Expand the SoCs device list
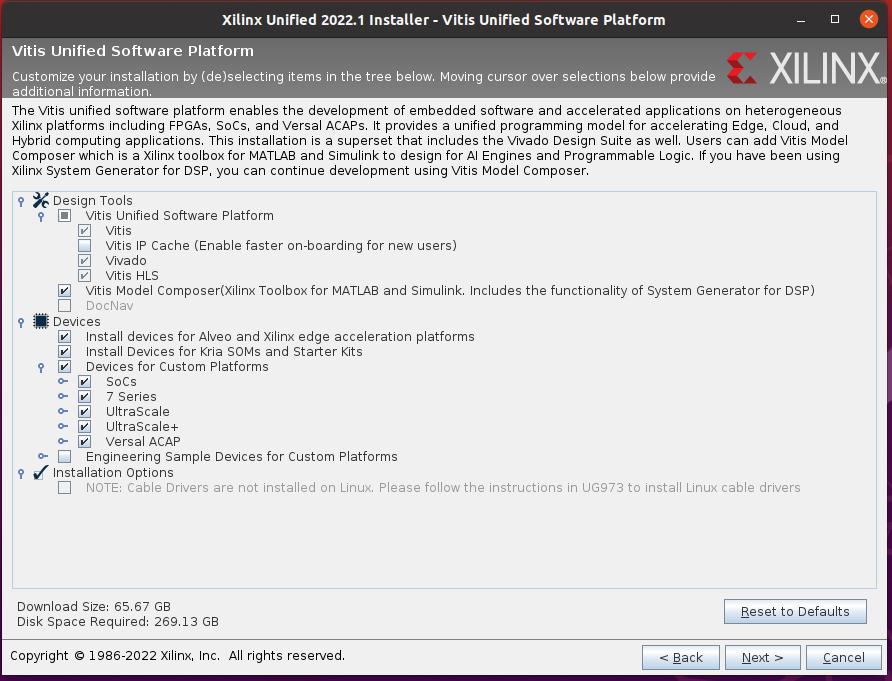 64,381
